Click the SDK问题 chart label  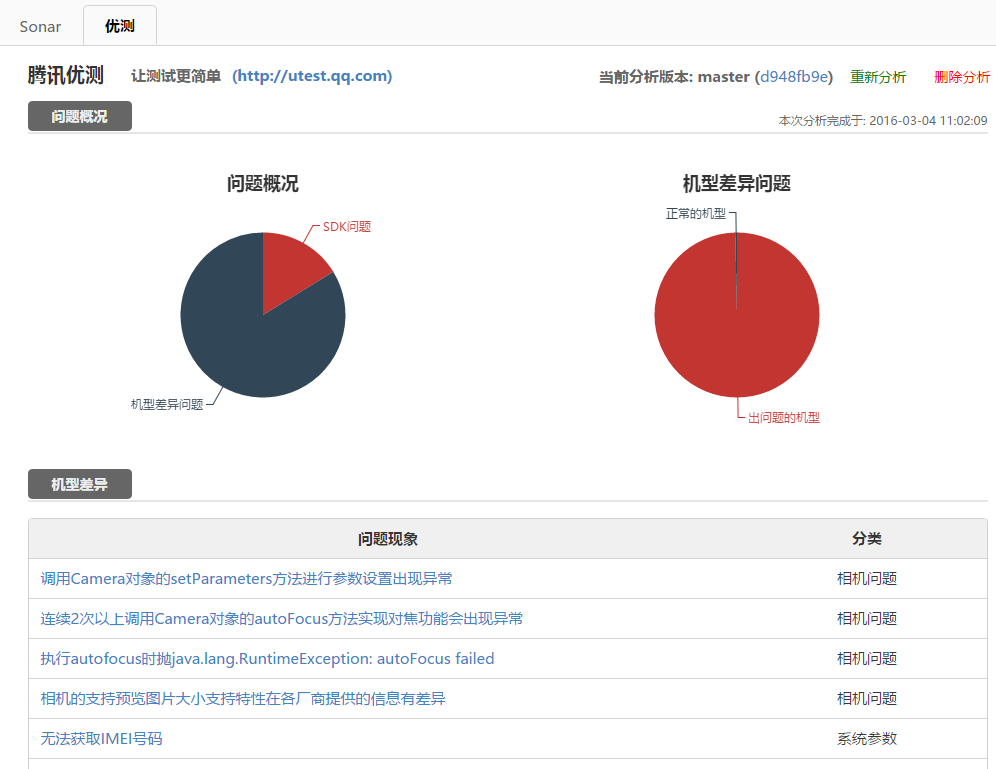(347, 227)
